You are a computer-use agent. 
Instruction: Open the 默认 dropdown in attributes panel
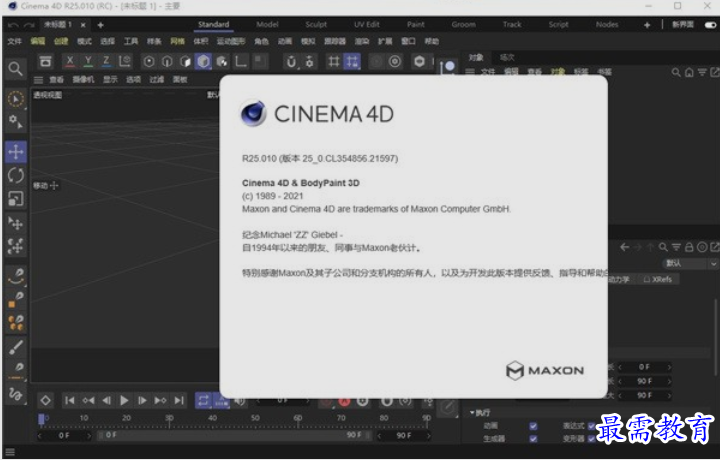point(690,264)
